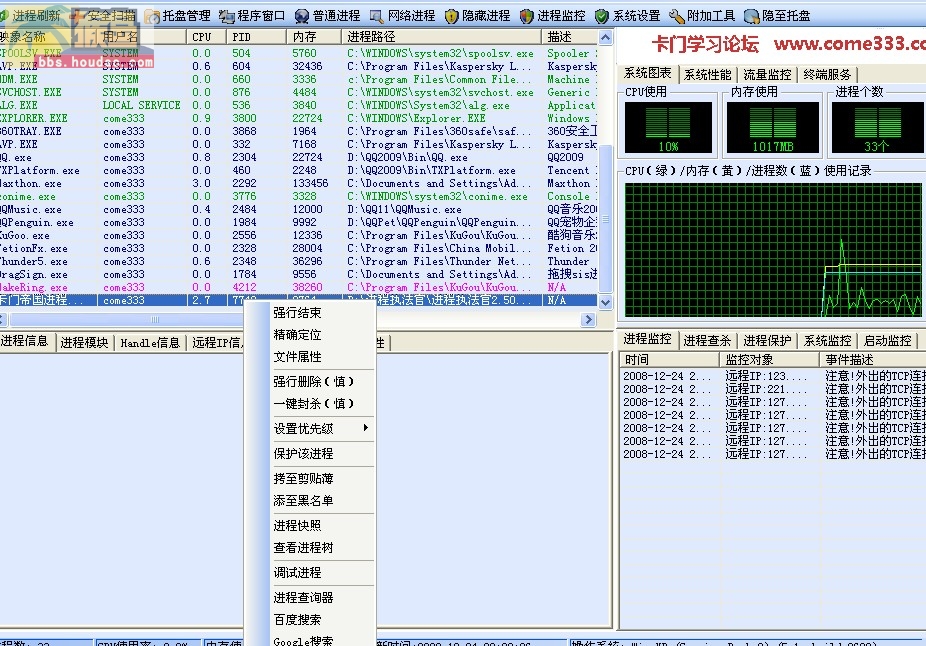Switch to the 进程信息 tab
926x646 pixels.
pyautogui.click(x=25, y=341)
